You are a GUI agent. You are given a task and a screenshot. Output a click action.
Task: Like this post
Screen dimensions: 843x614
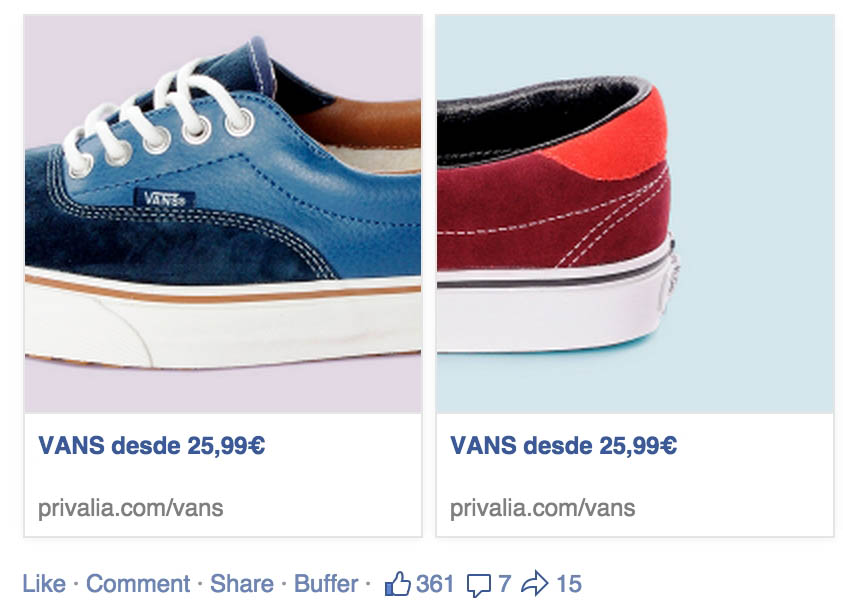[44, 584]
